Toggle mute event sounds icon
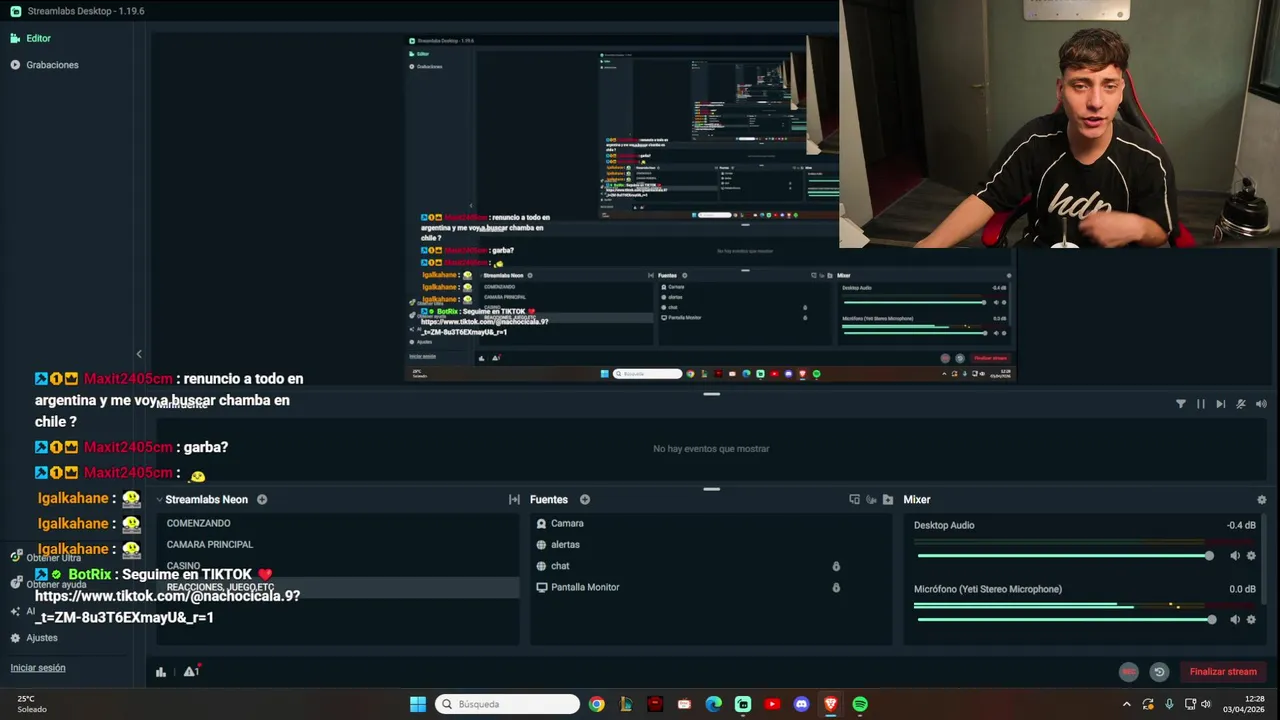Viewport: 1280px width, 720px height. coord(1241,404)
